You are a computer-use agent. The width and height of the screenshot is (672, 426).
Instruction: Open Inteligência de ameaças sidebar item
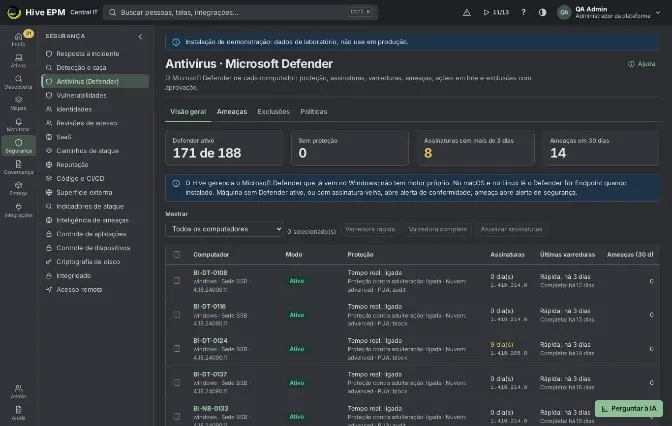coord(95,220)
